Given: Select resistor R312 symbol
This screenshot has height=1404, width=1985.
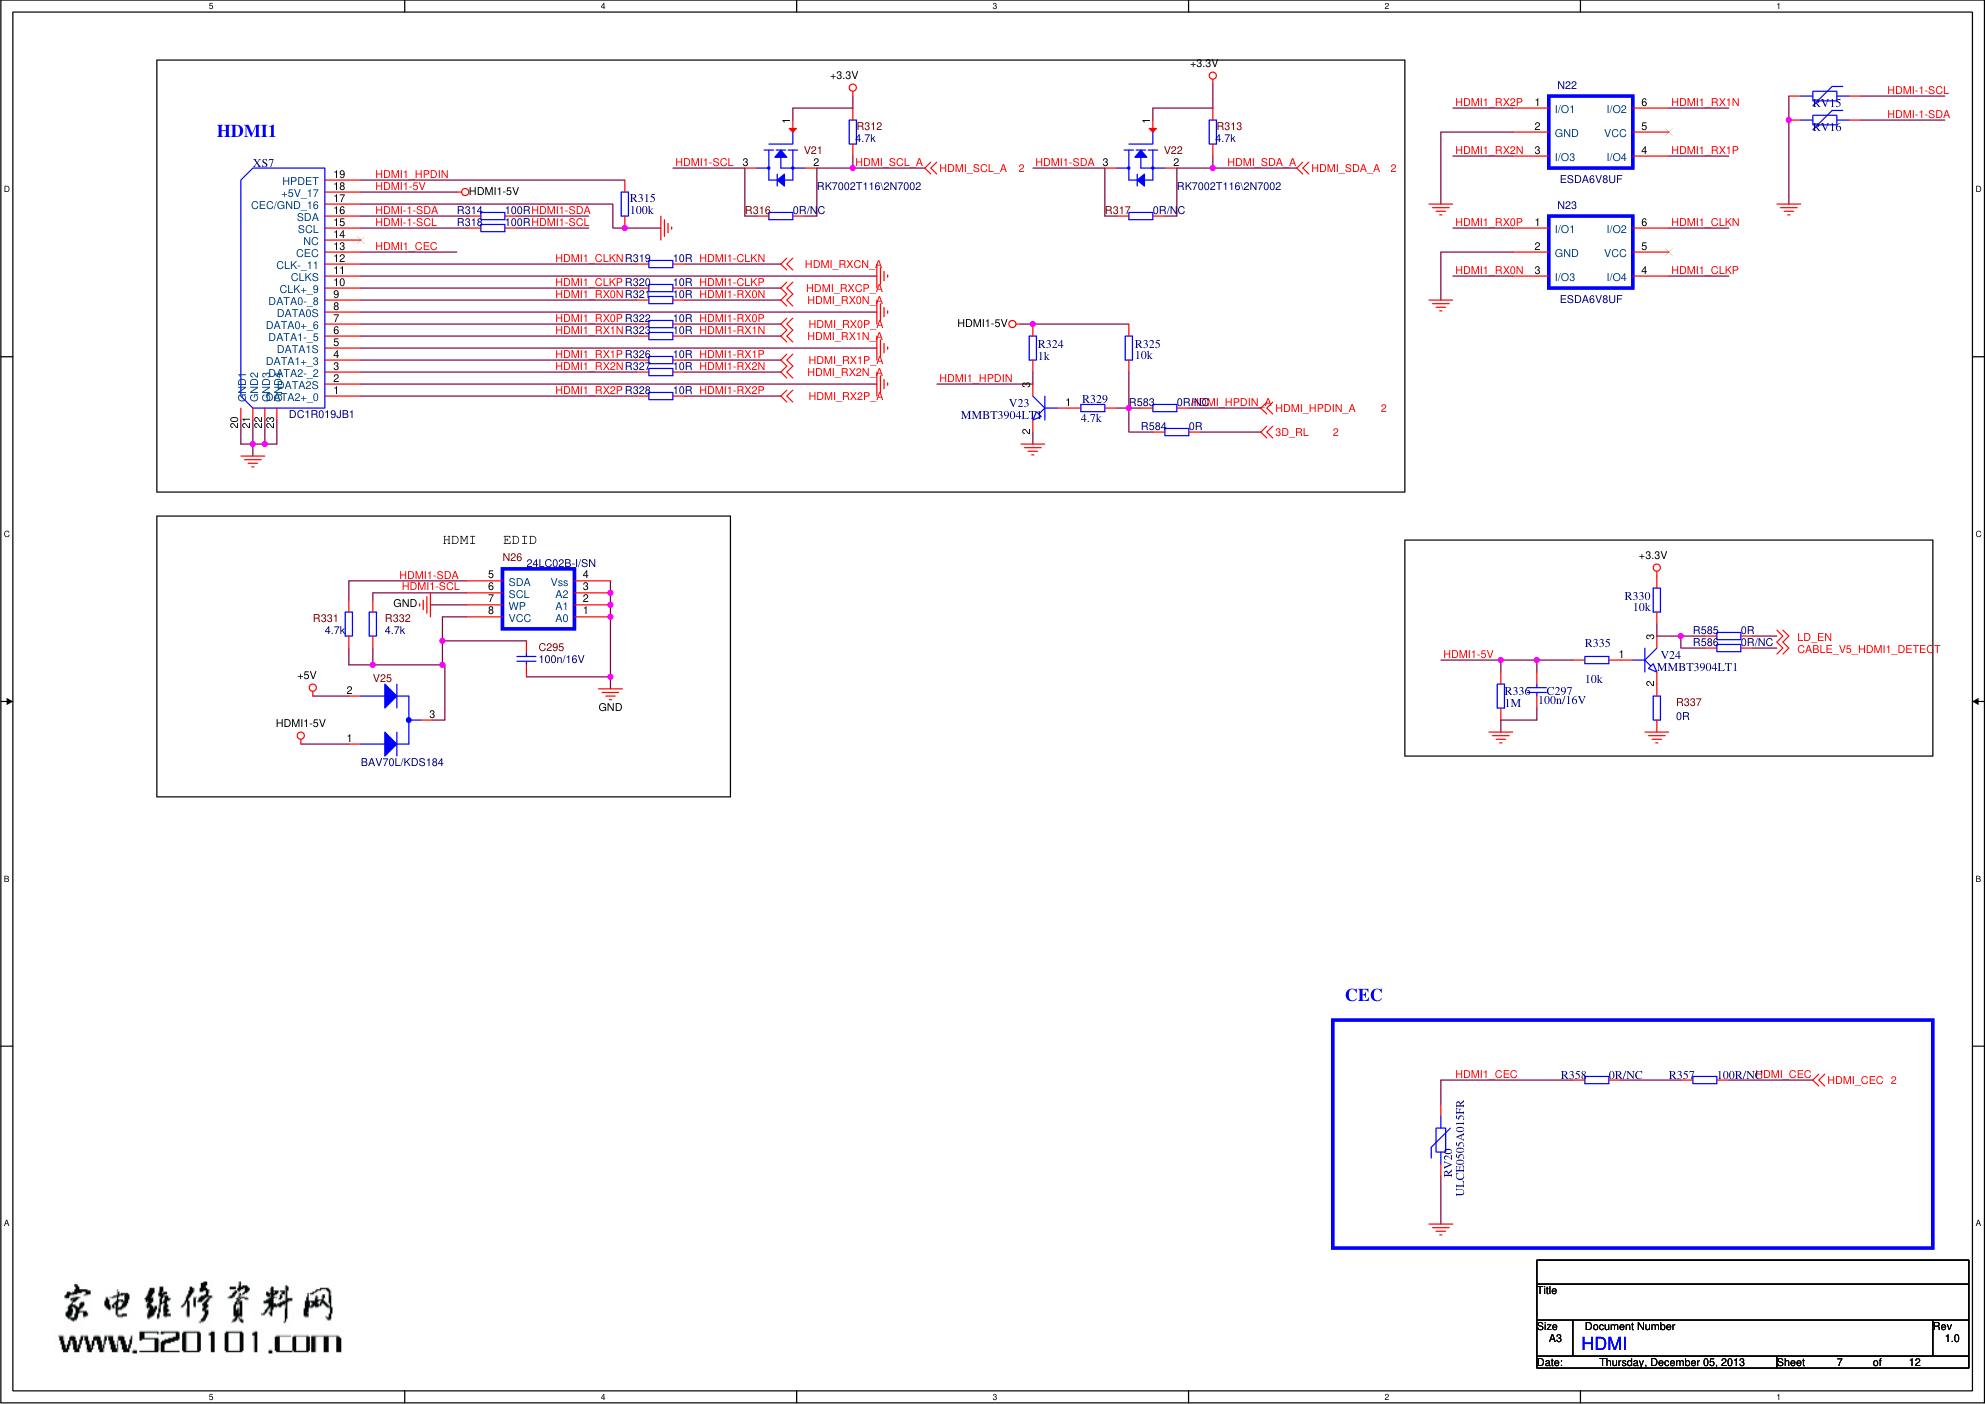Looking at the screenshot, I should (852, 132).
